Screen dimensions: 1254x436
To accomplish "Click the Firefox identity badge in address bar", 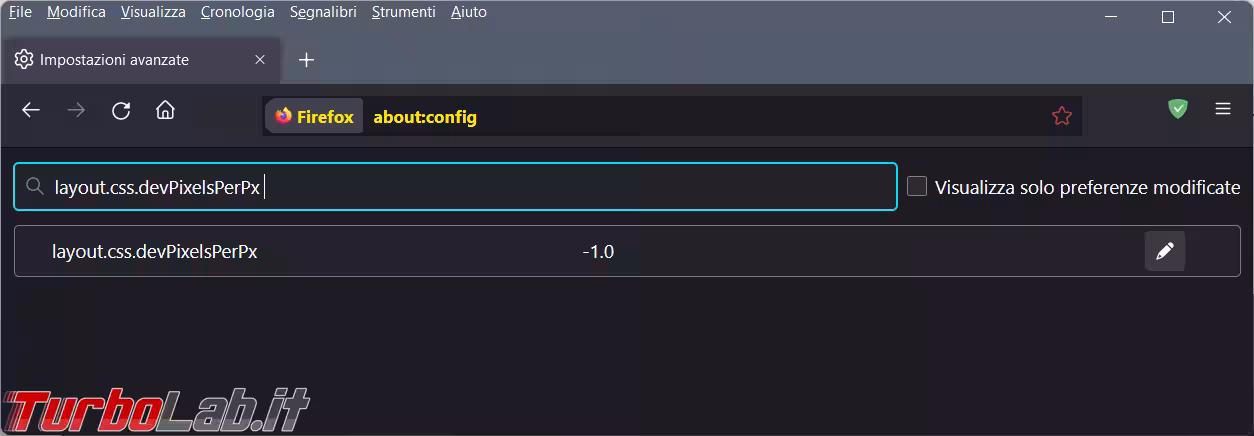I will pyautogui.click(x=314, y=117).
